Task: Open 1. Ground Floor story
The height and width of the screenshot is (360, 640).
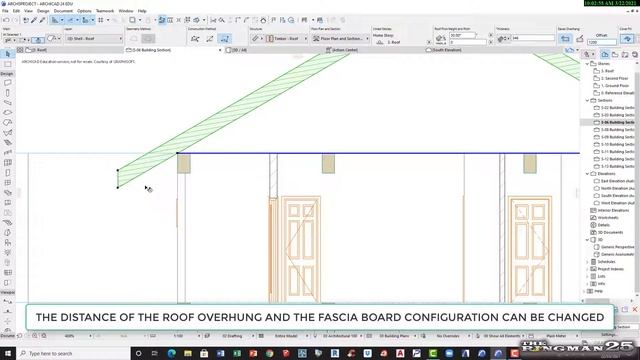Action: [x=611, y=86]
